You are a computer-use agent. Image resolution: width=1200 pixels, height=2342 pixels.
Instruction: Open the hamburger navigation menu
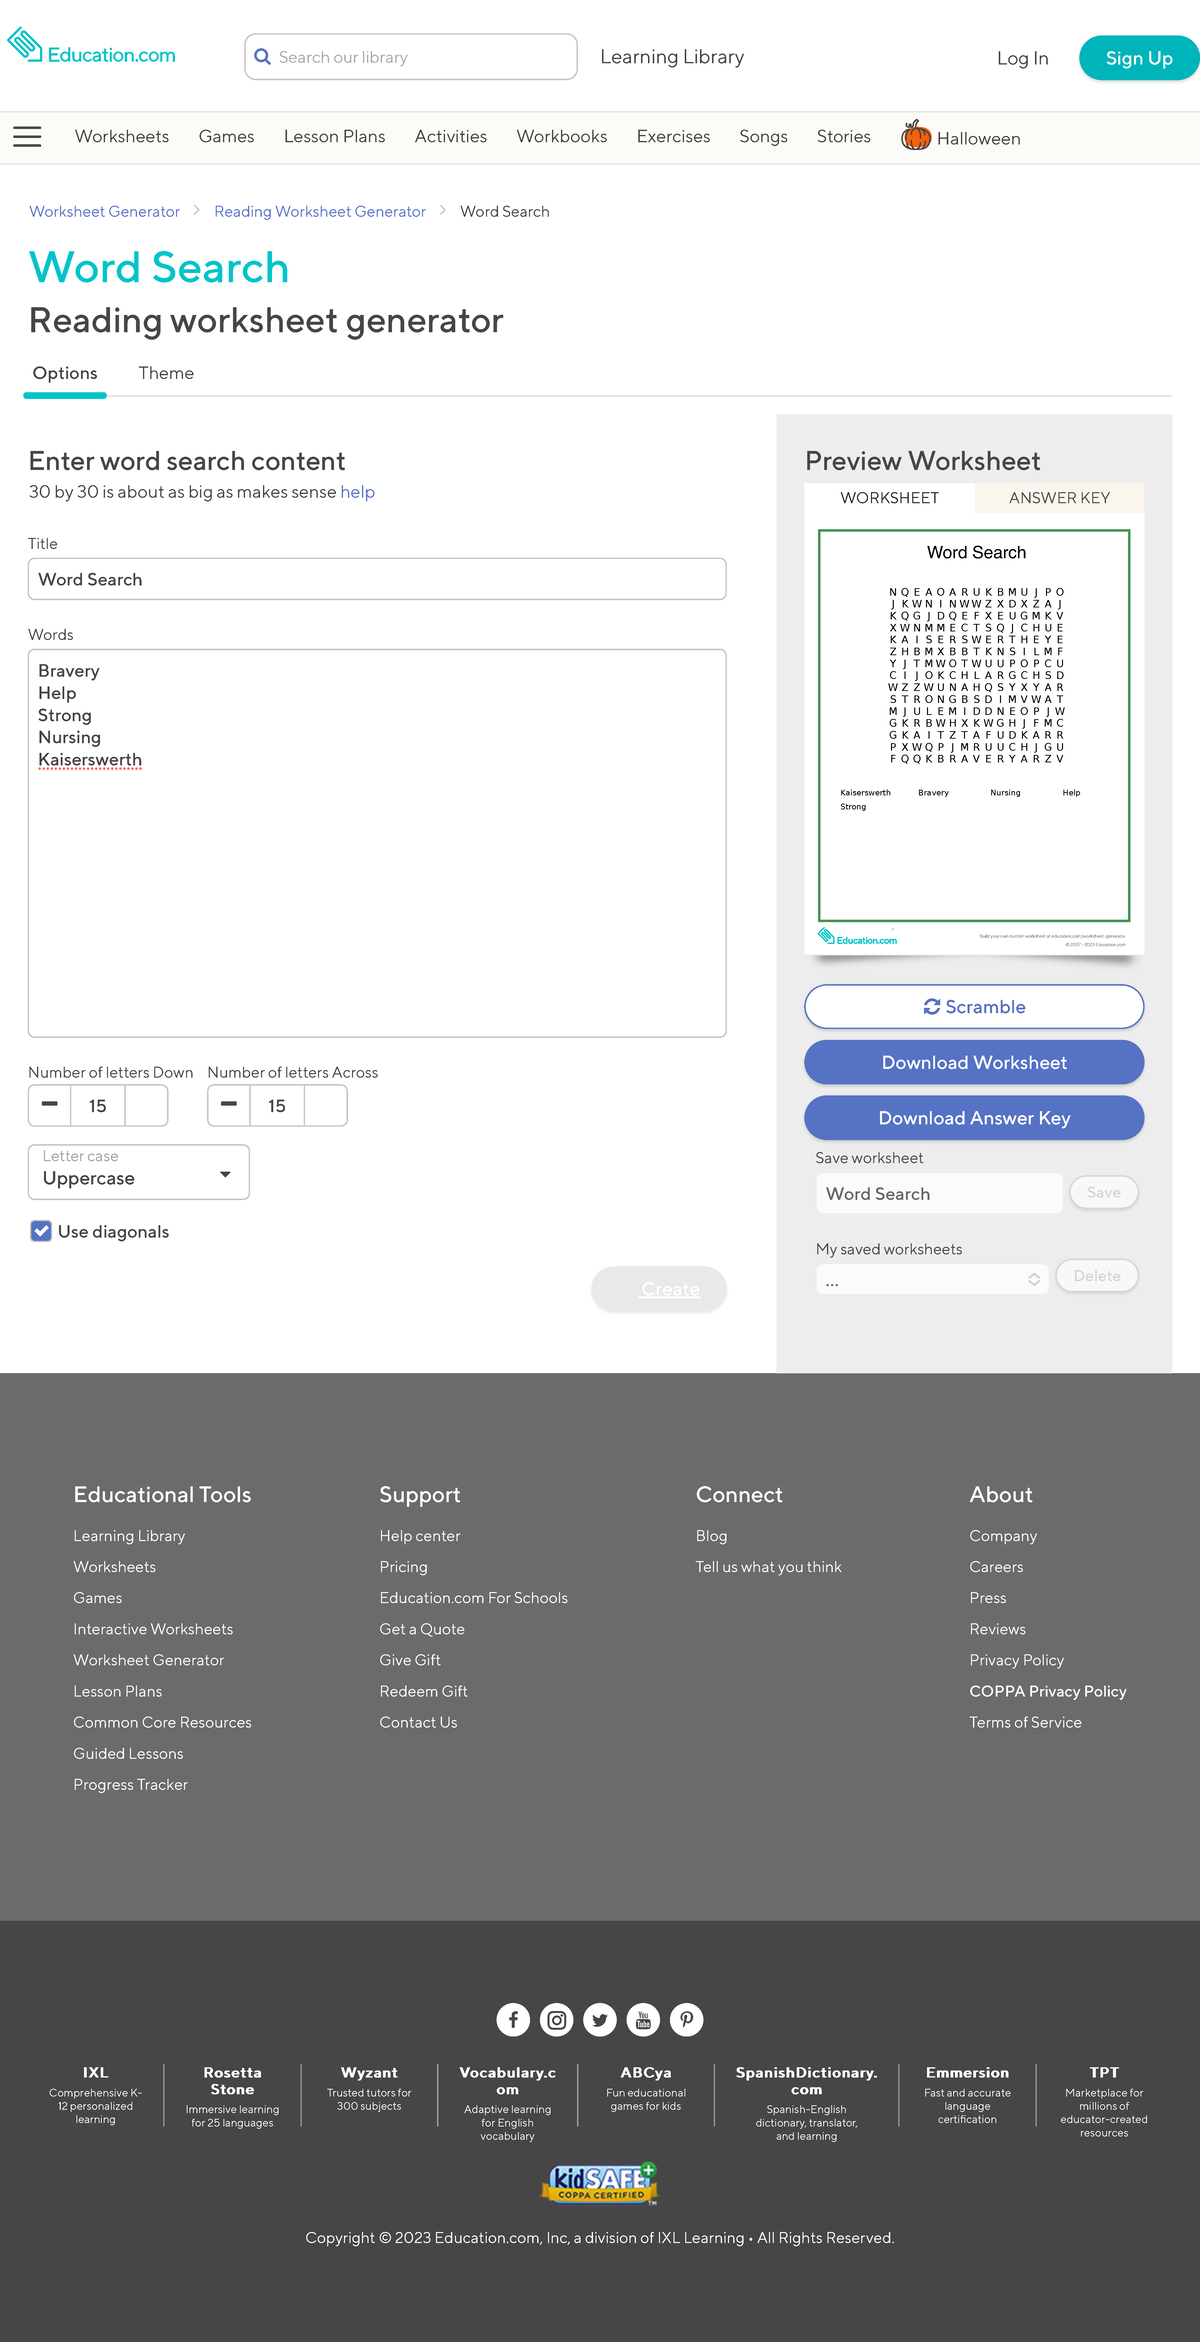coord(27,137)
